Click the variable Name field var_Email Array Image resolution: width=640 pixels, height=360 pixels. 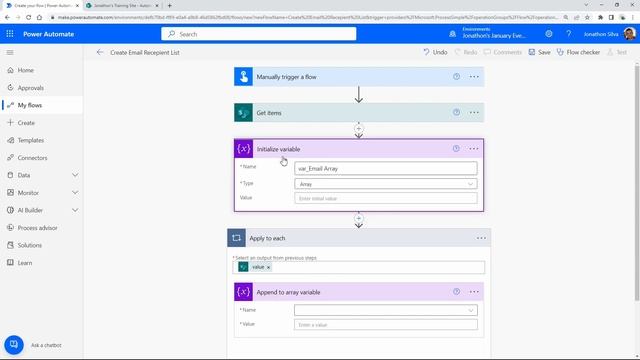click(x=386, y=169)
